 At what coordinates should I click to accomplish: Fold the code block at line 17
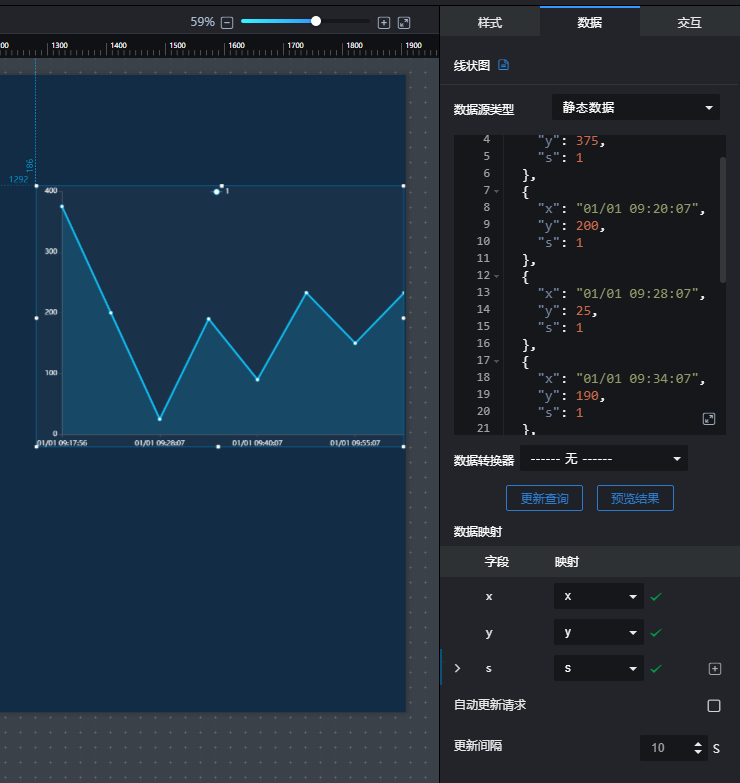pyautogui.click(x=496, y=361)
